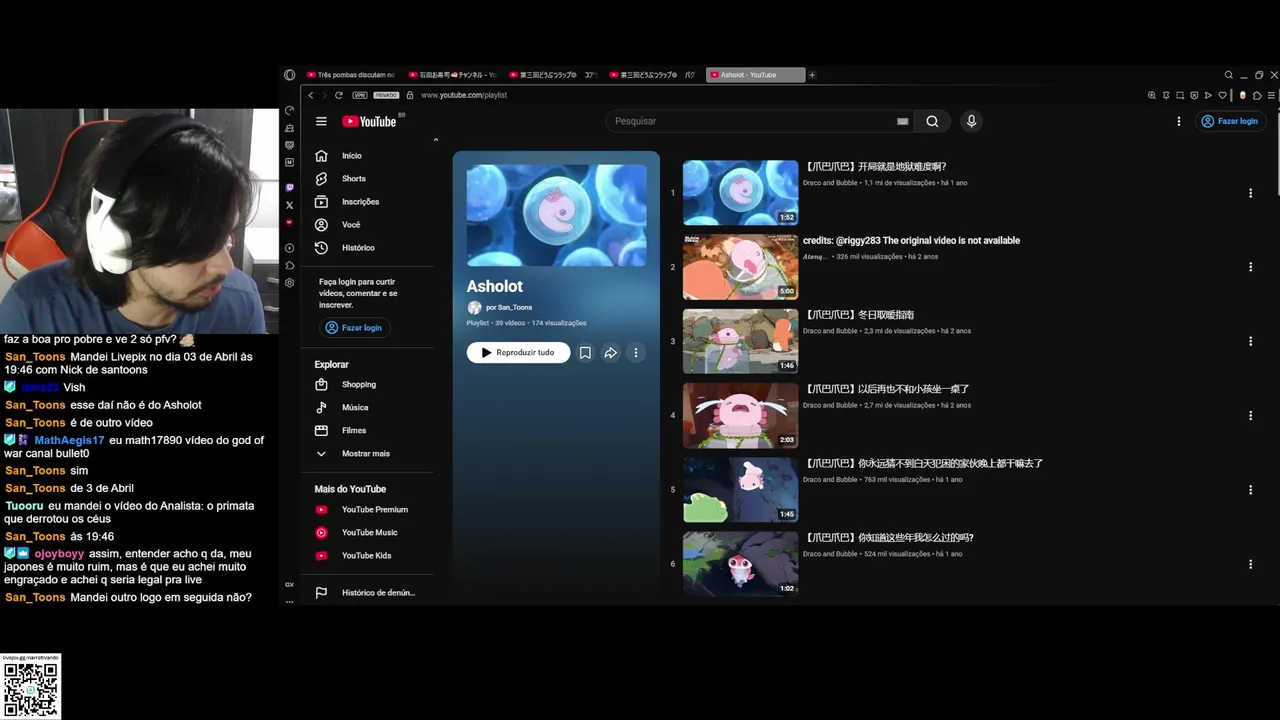The image size is (1280, 720).
Task: Click magnifier-plus icon in browser toolbar
Action: click(1152, 95)
